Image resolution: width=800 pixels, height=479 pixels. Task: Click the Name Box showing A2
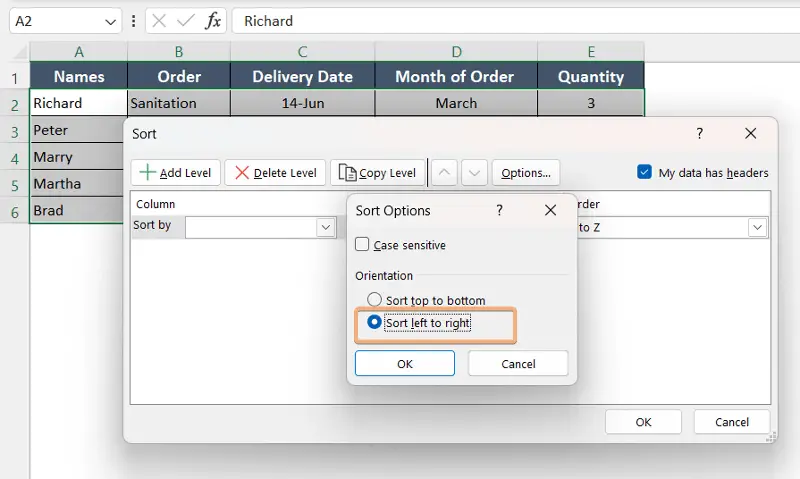pyautogui.click(x=65, y=21)
